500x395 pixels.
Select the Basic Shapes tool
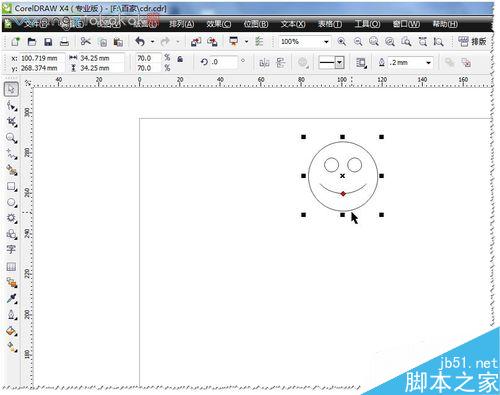tap(12, 234)
